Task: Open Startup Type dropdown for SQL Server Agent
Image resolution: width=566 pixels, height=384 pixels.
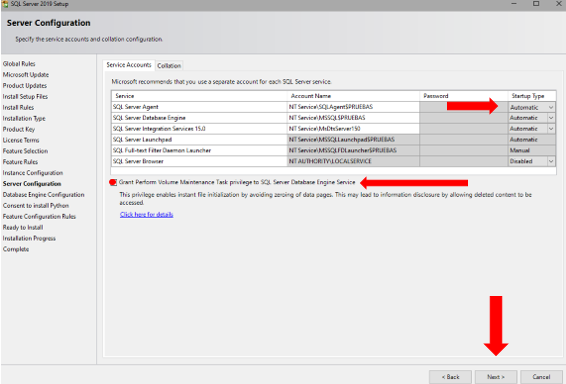Action: (x=551, y=107)
